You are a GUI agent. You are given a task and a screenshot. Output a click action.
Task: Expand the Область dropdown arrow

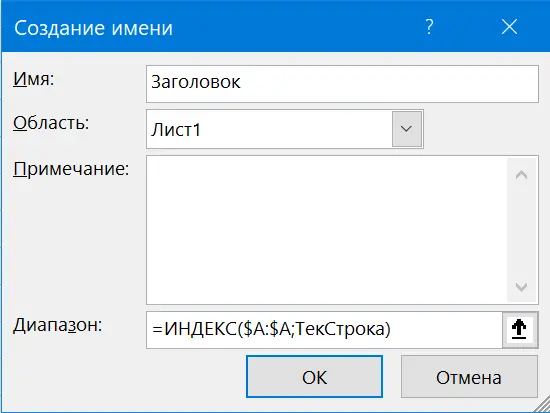point(407,129)
